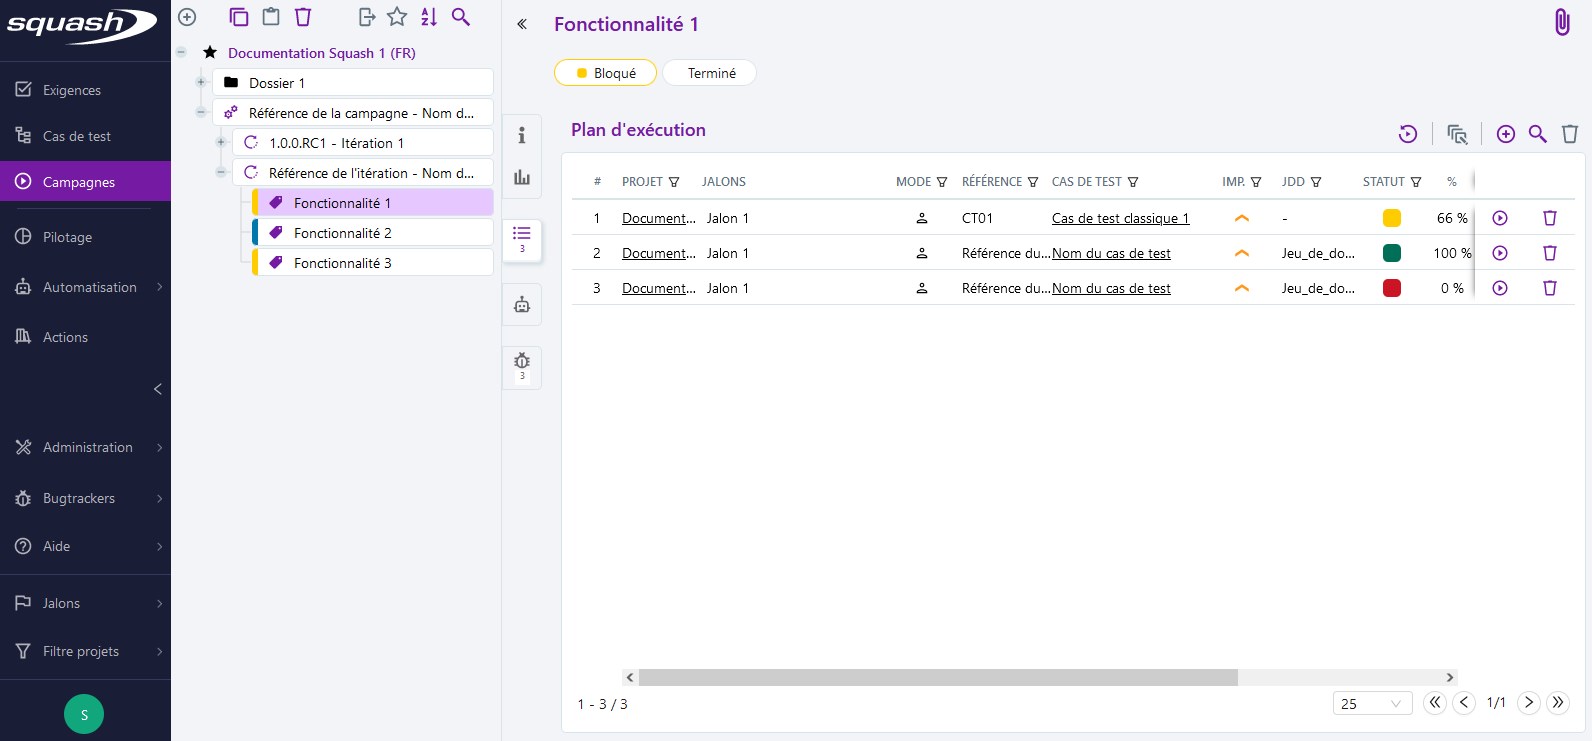
Task: Open the Cas de test classique 1 link
Action: pos(1120,218)
